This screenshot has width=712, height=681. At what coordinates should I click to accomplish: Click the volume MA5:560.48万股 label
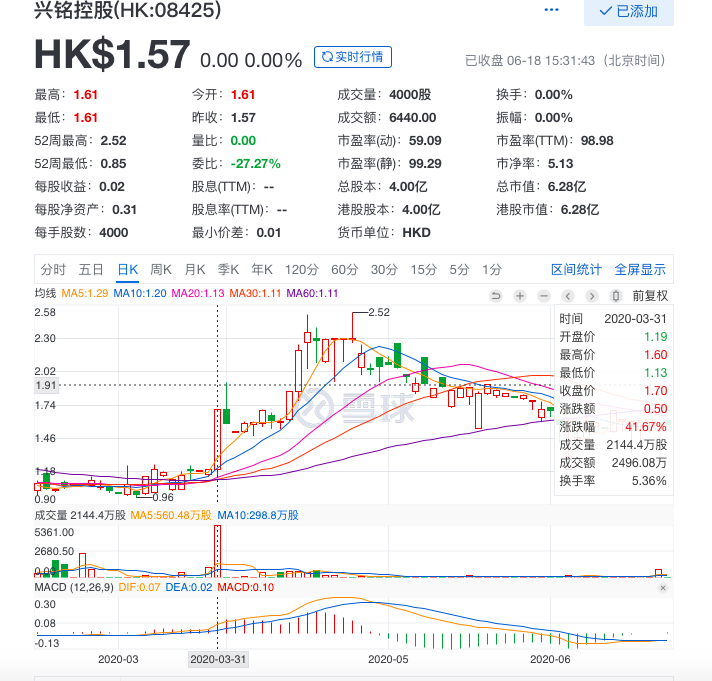(171, 515)
